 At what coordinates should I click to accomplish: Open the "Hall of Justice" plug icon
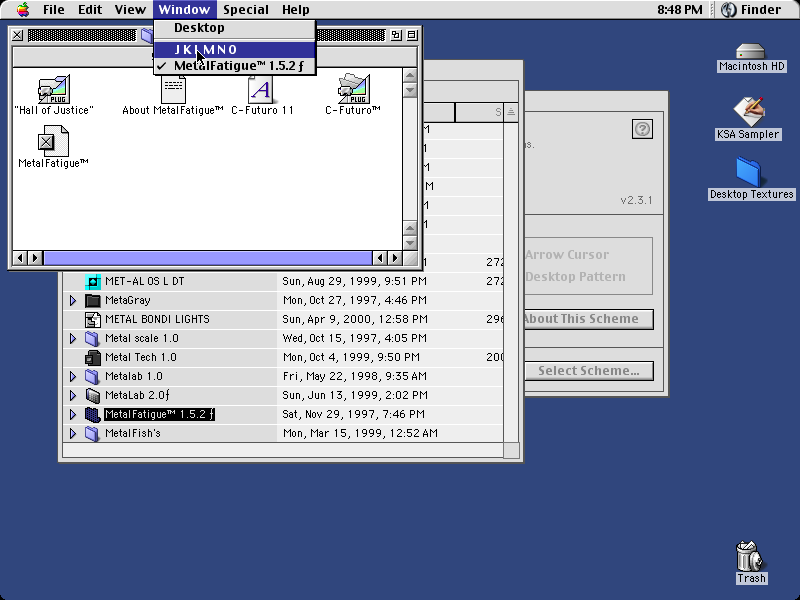pos(54,89)
